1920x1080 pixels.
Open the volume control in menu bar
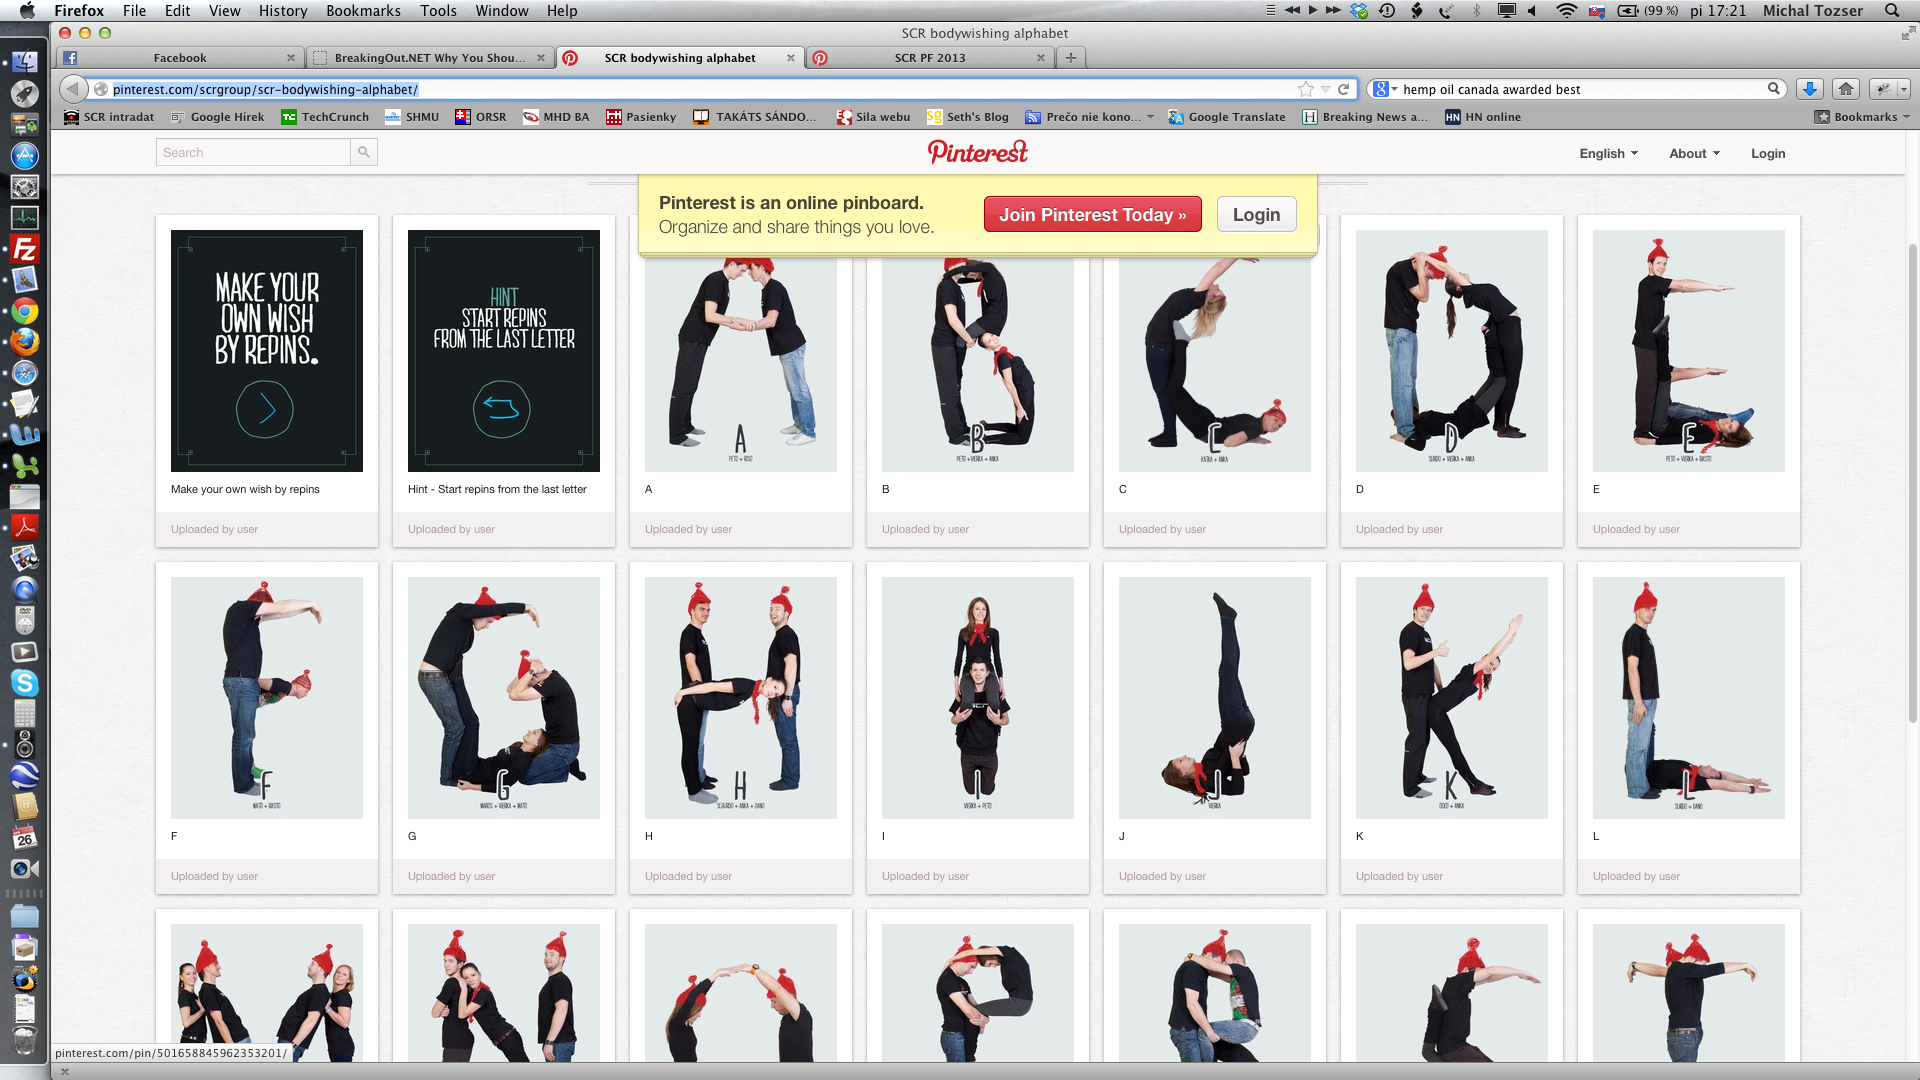tap(1532, 10)
